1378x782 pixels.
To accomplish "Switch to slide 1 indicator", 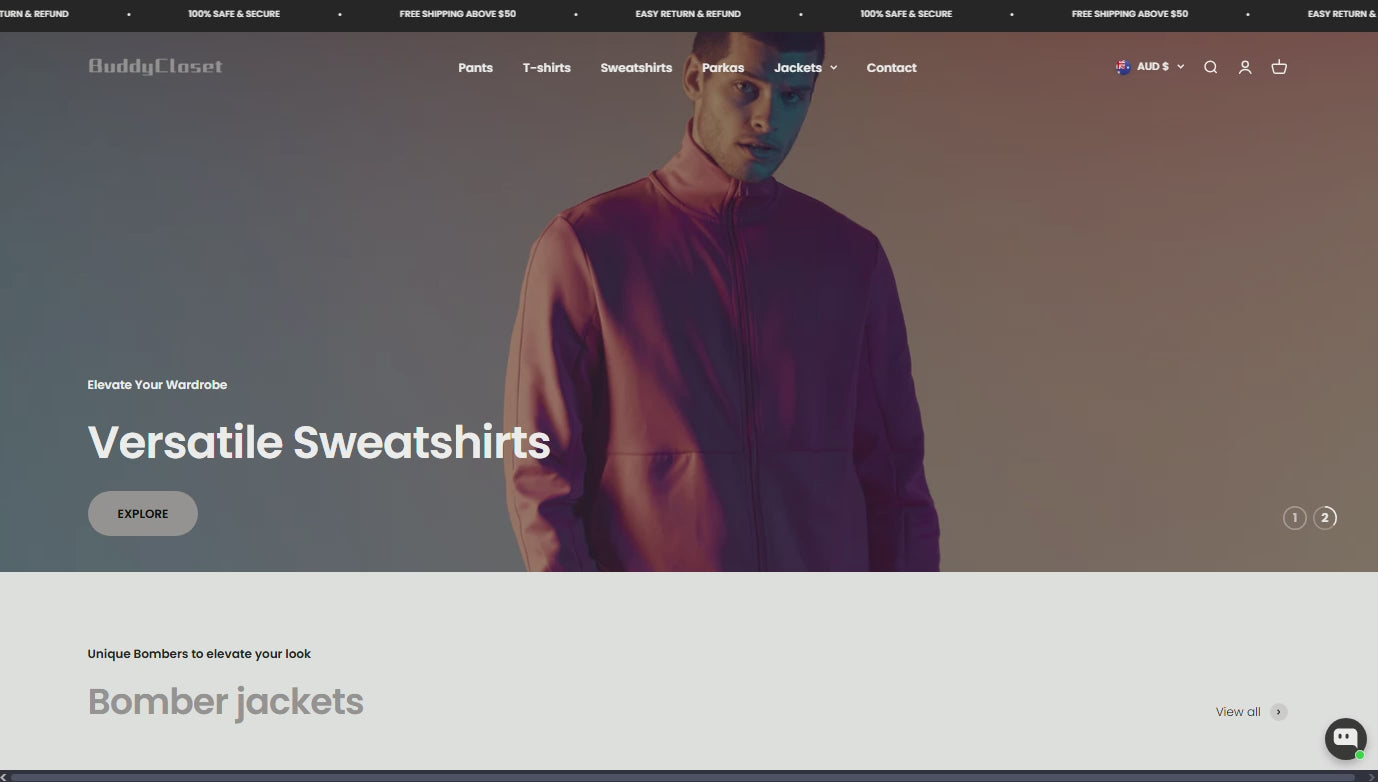I will tap(1295, 517).
